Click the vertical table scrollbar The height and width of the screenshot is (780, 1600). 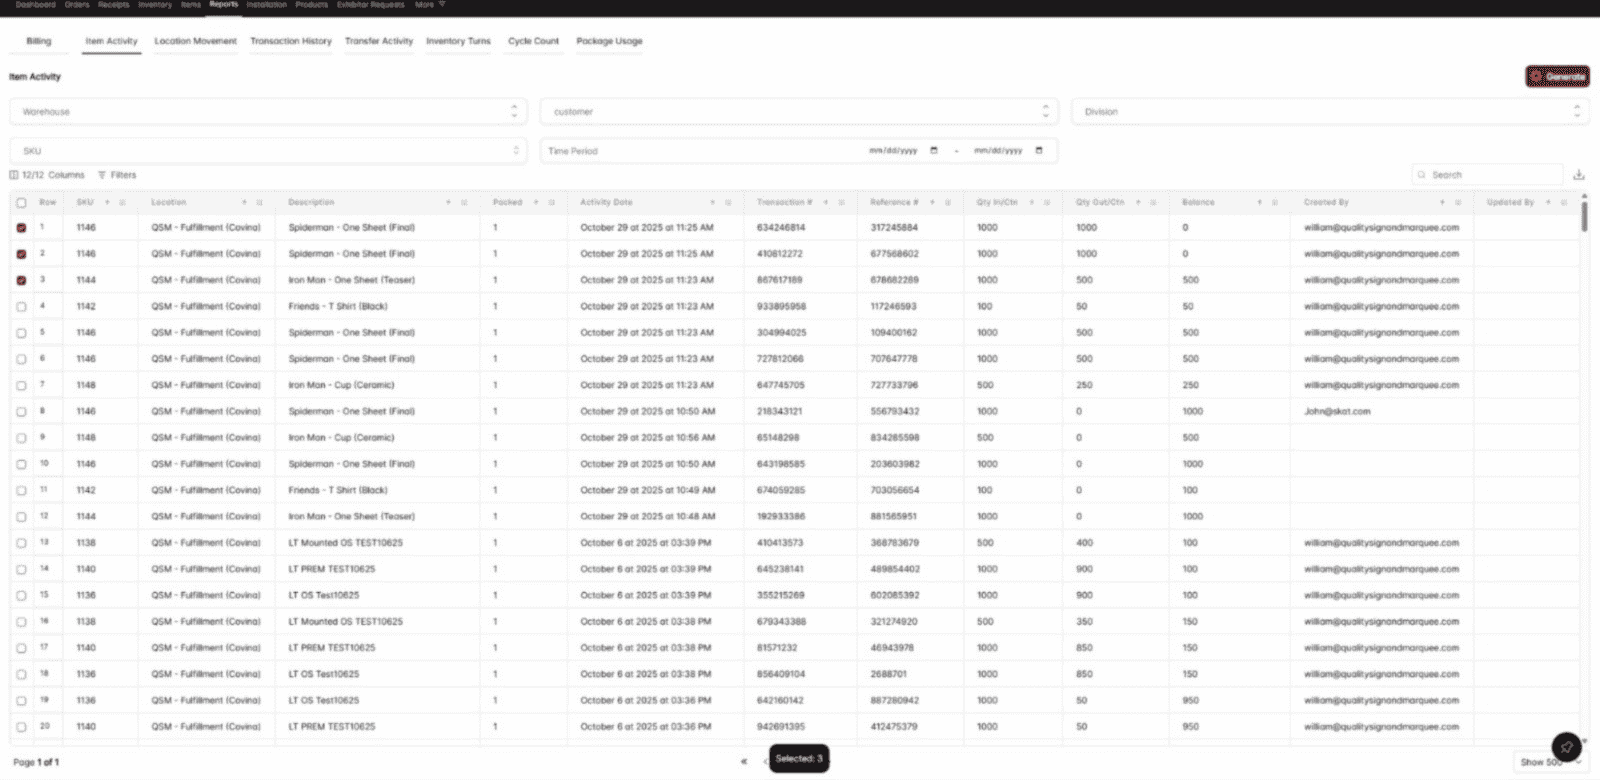tap(1584, 216)
